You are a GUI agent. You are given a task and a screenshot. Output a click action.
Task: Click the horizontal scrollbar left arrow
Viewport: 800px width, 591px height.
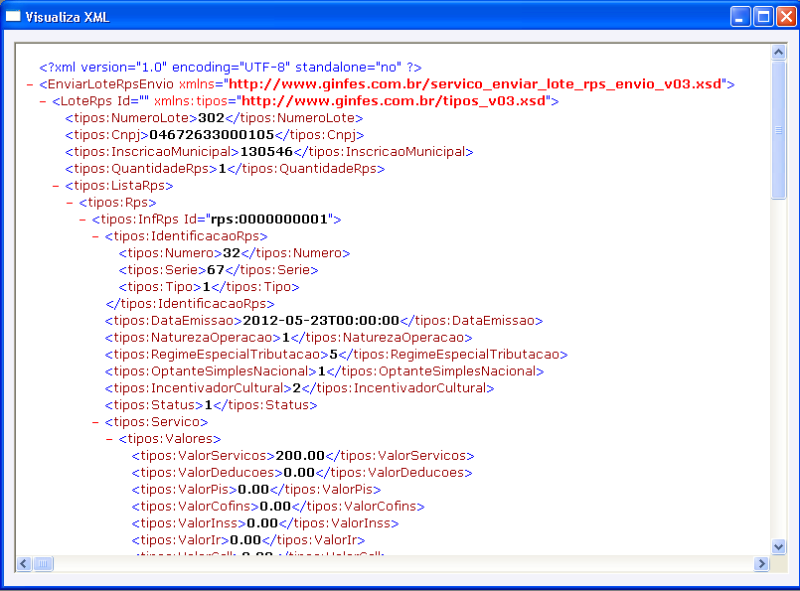pos(24,565)
